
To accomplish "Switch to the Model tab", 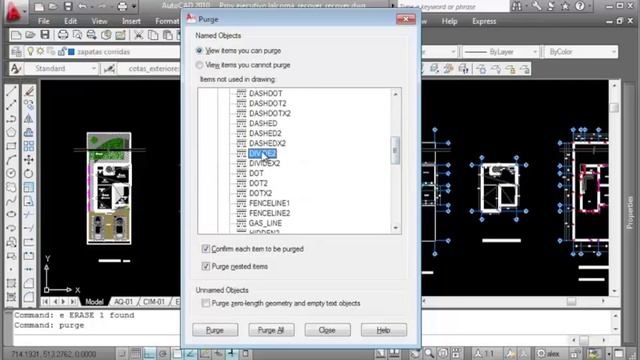I will pyautogui.click(x=94, y=302).
